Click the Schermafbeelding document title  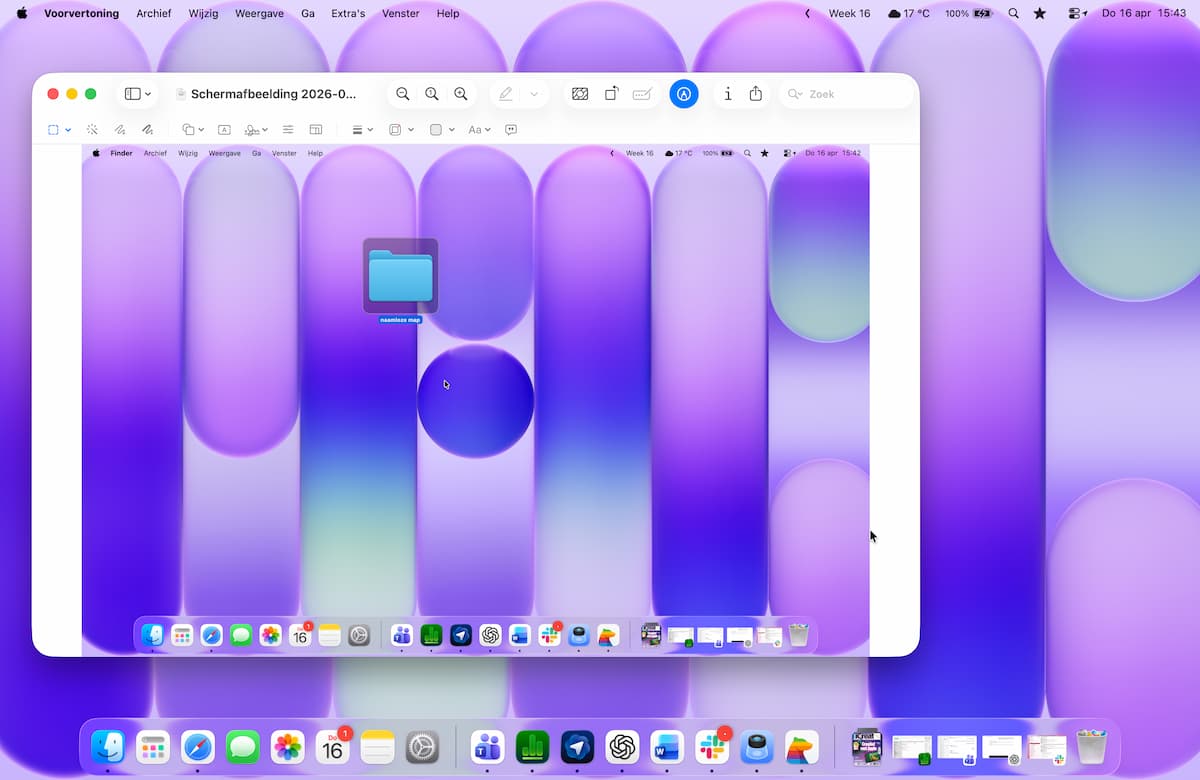pos(273,94)
